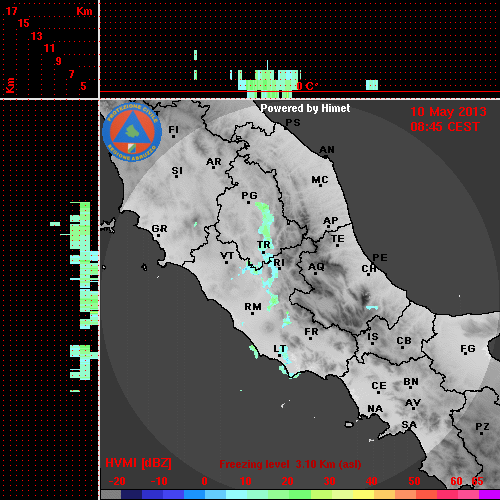The height and width of the screenshot is (500, 500).
Task: Click the Protezione Civile Regione Abruzzo logo
Action: tap(132, 133)
